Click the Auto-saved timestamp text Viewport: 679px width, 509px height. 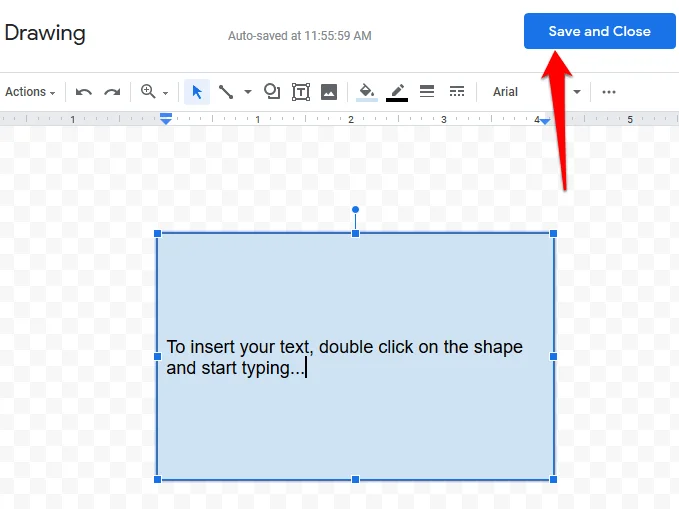pos(300,36)
